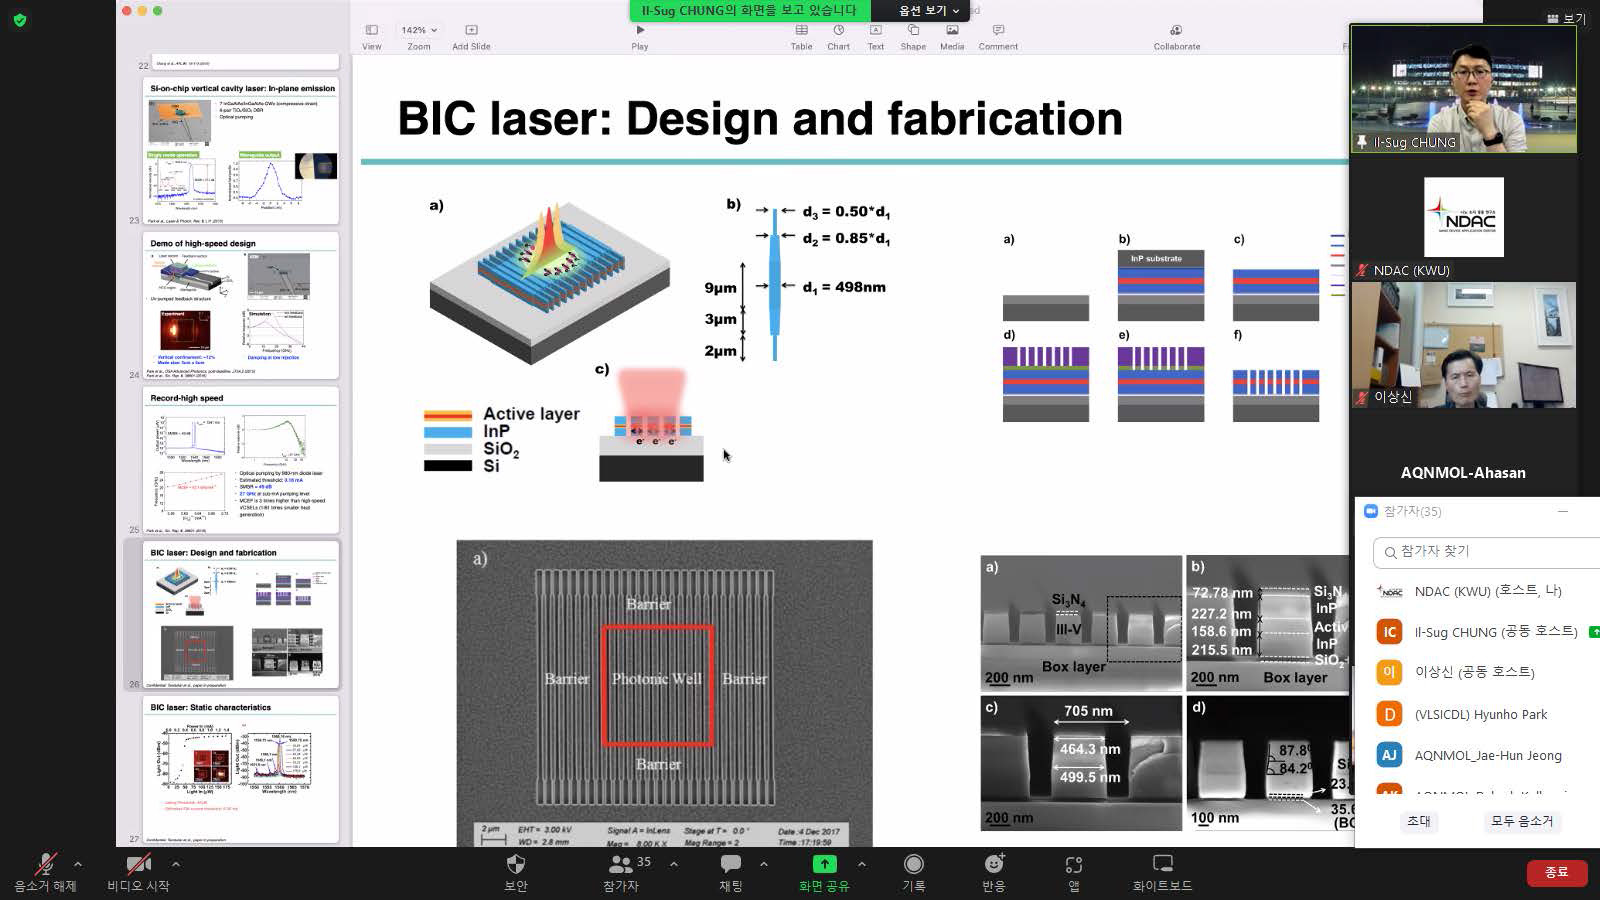Click the green share screen icon

coord(824,864)
